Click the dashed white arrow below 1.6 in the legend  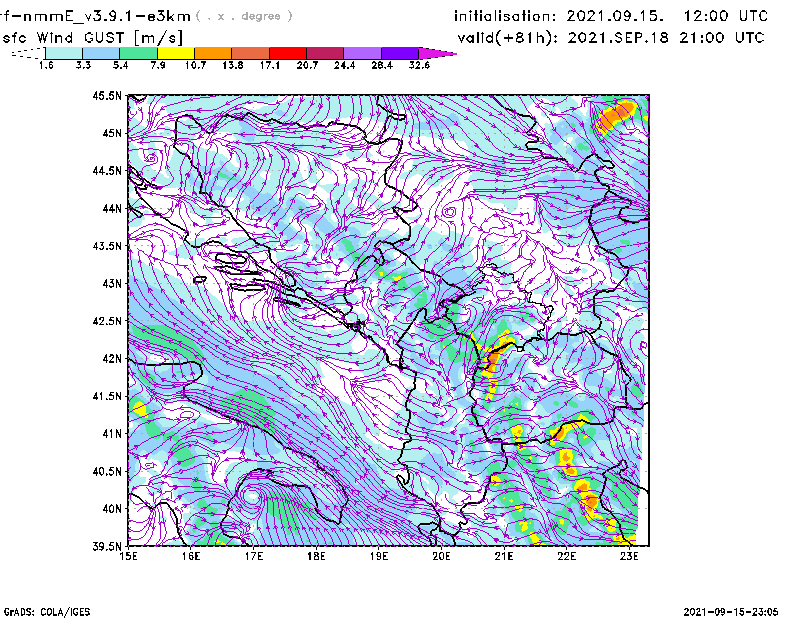(28, 53)
